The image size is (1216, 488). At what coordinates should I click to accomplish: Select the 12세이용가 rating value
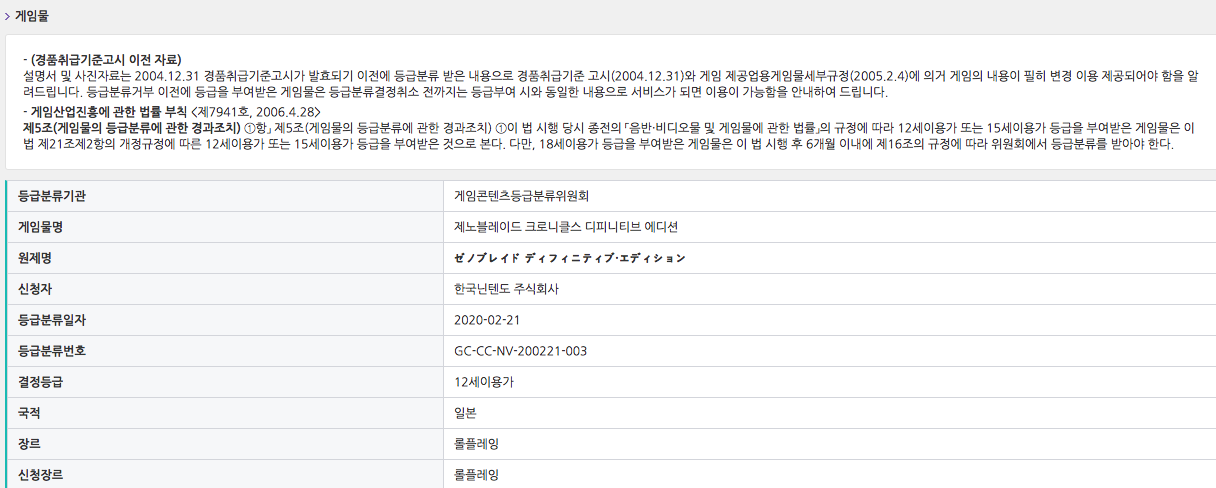[483, 382]
